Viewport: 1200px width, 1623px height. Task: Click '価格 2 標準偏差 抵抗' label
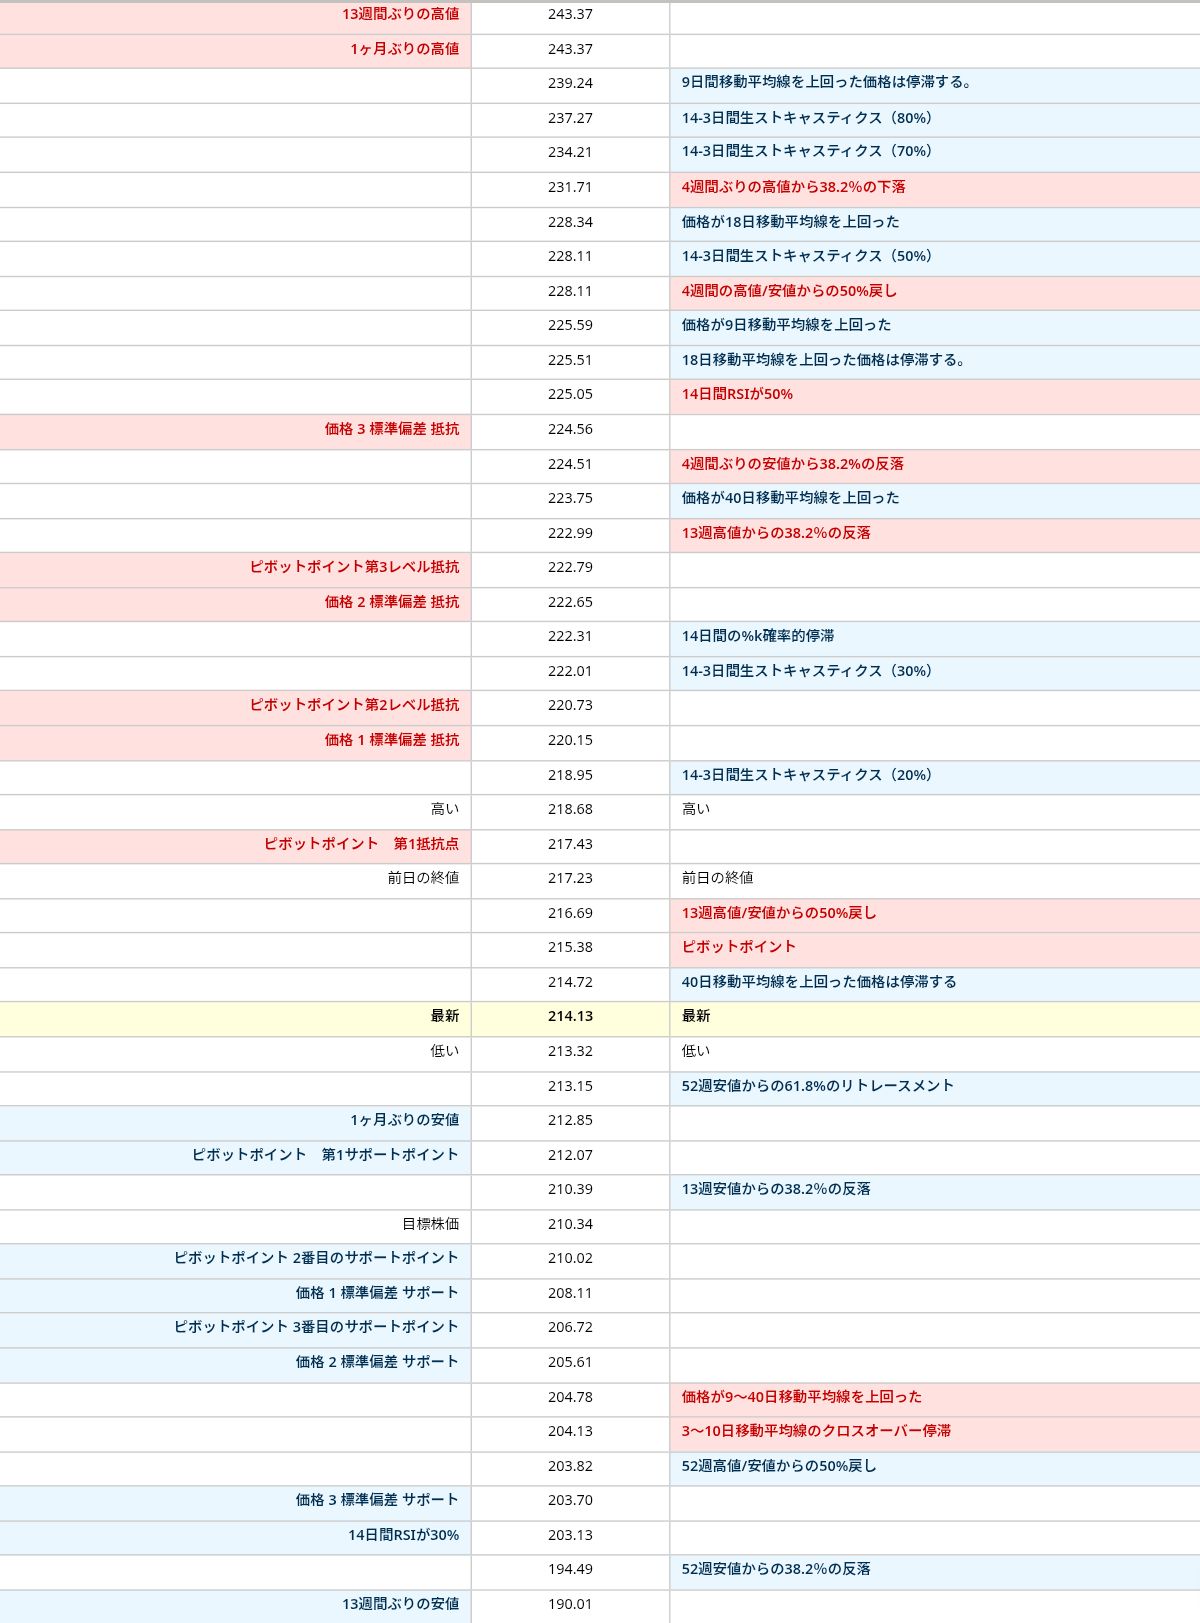392,602
